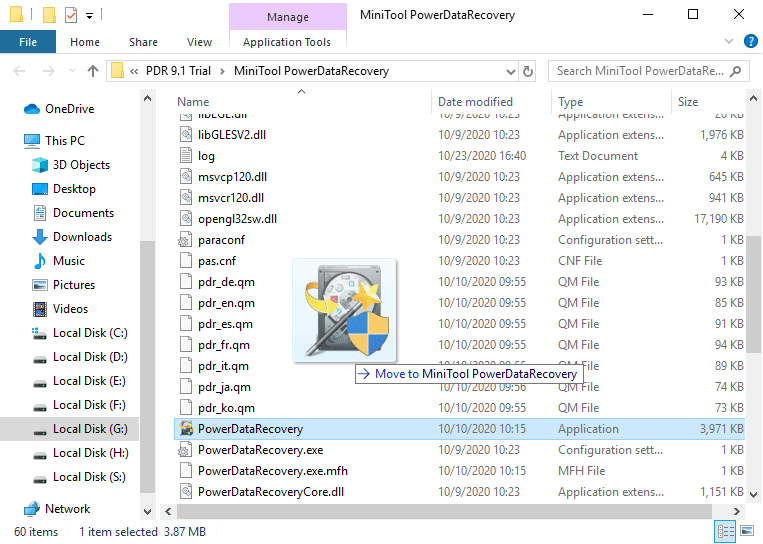Click the search magnifier icon
The image size is (763, 544).
pos(736,71)
